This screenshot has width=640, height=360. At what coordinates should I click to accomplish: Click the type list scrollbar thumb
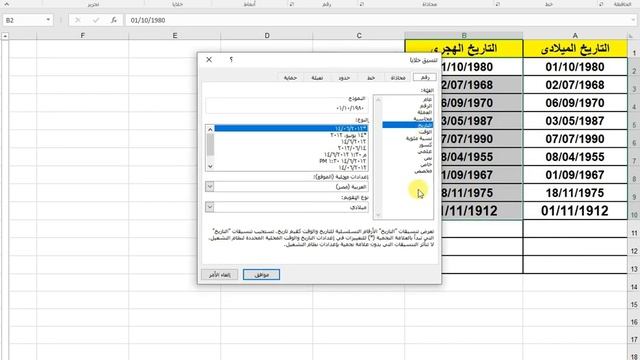click(x=210, y=145)
